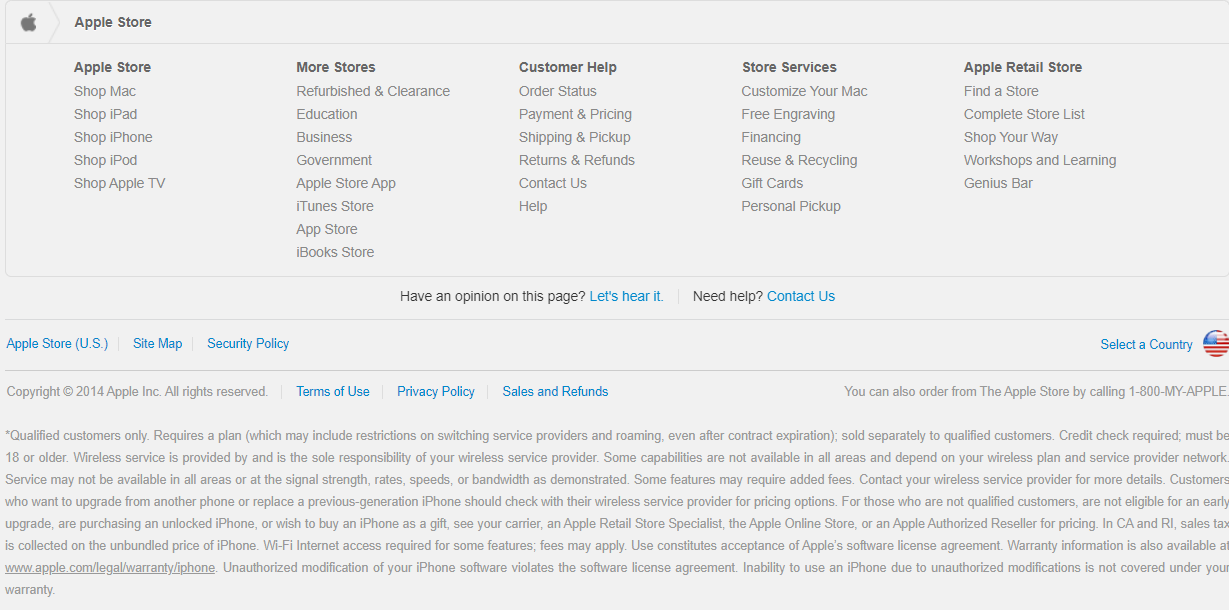Click Find a Store
The height and width of the screenshot is (610, 1229).
(1001, 91)
